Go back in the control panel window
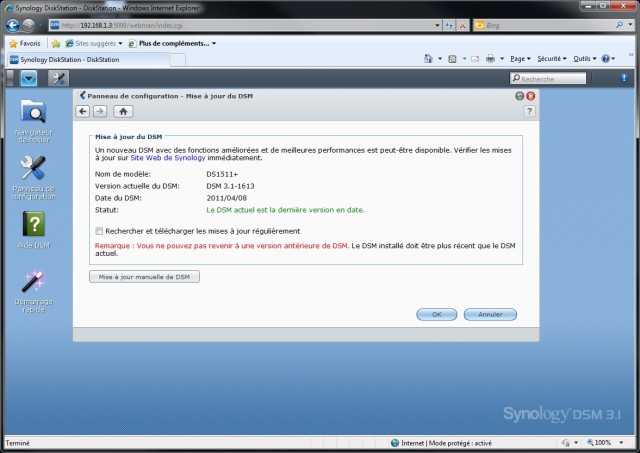640x453 pixels. [83, 111]
